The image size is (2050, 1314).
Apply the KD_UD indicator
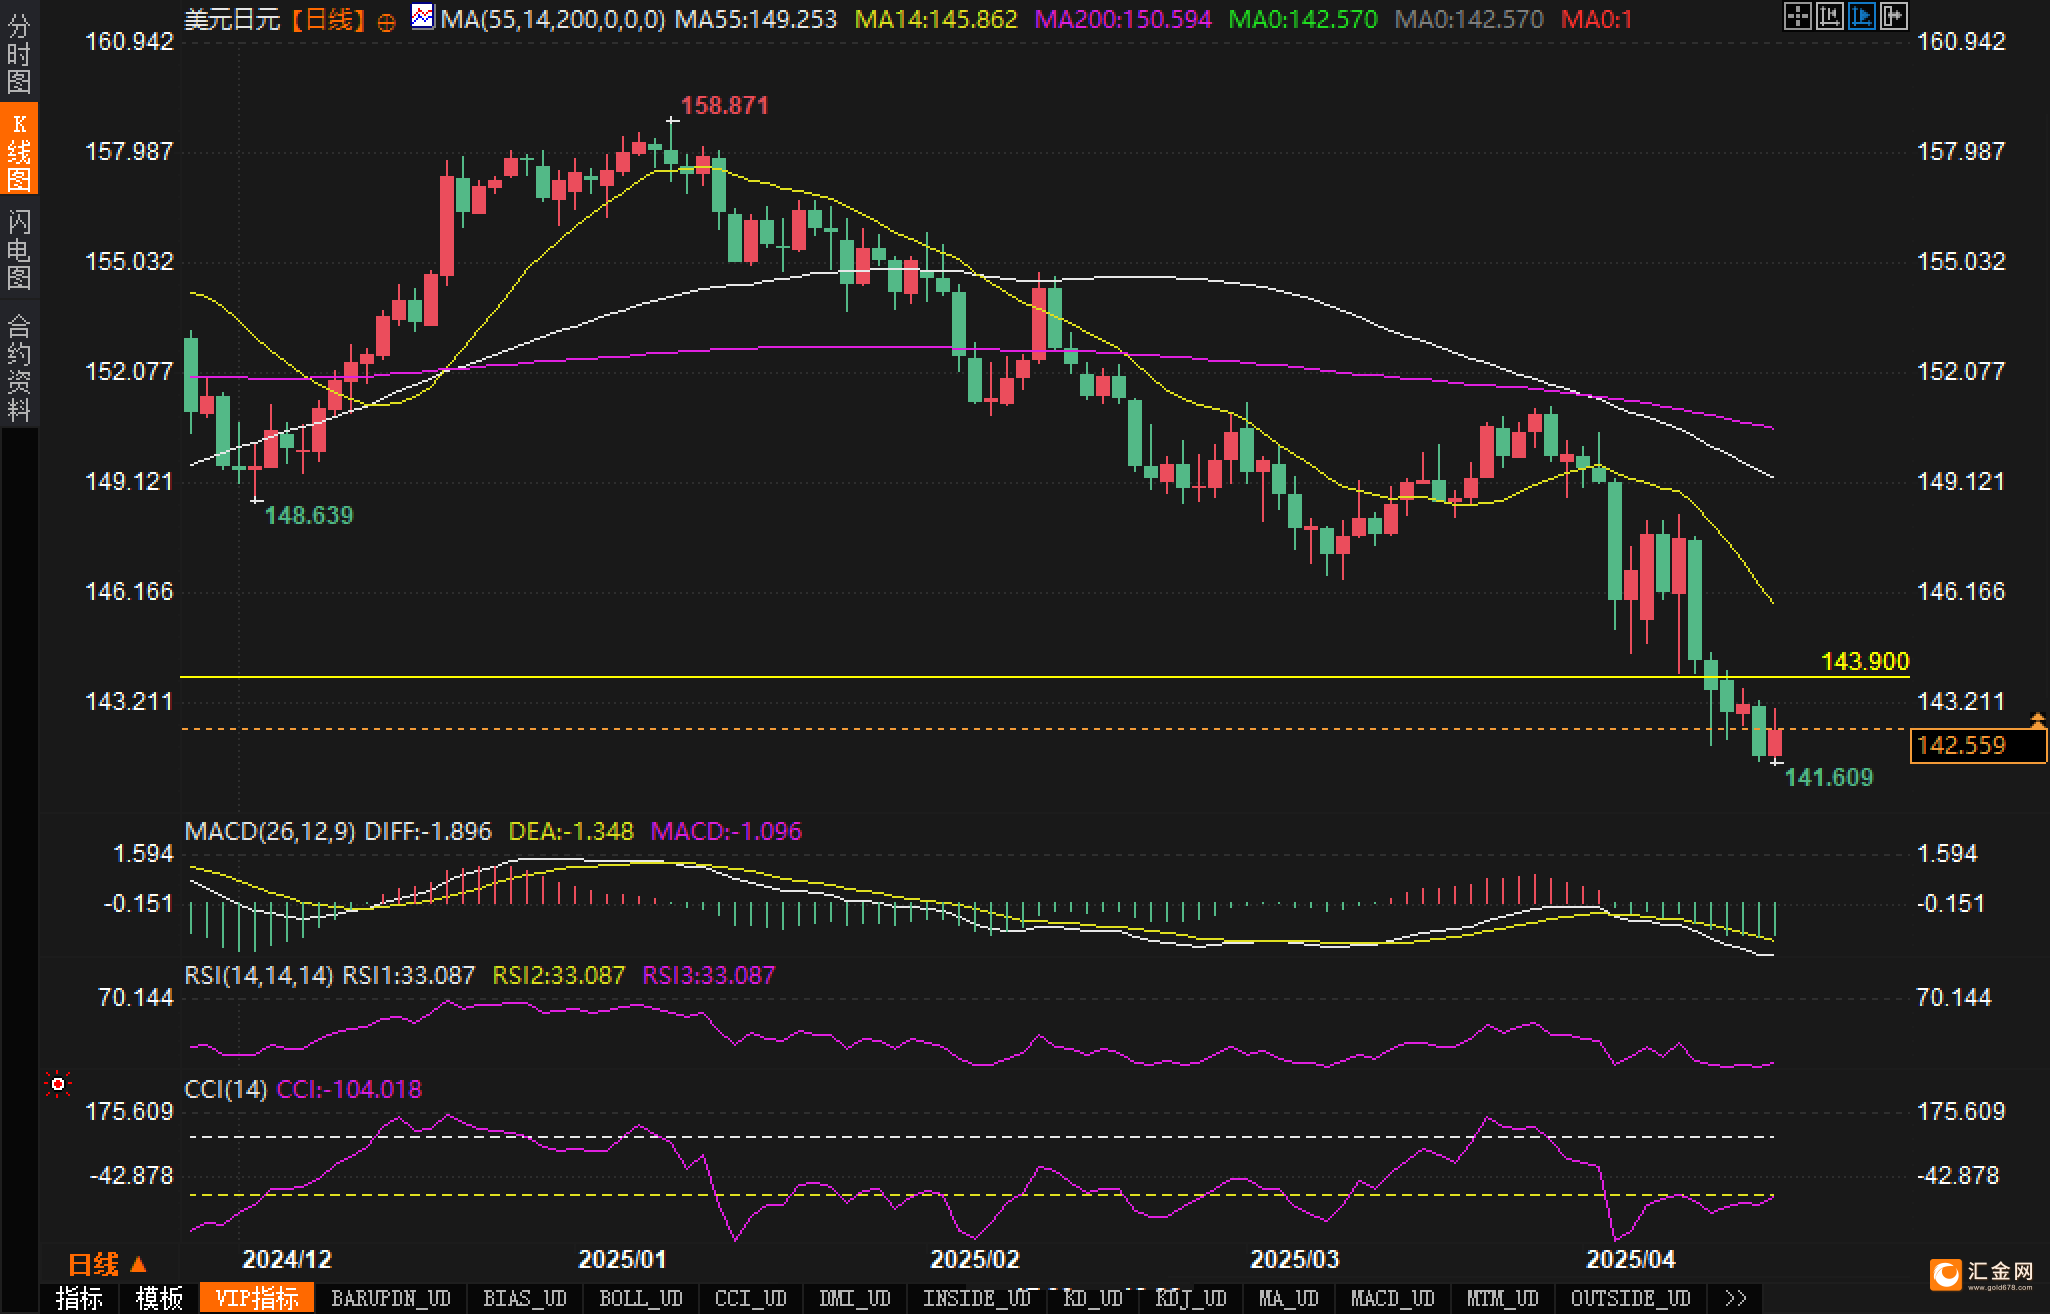[1093, 1298]
